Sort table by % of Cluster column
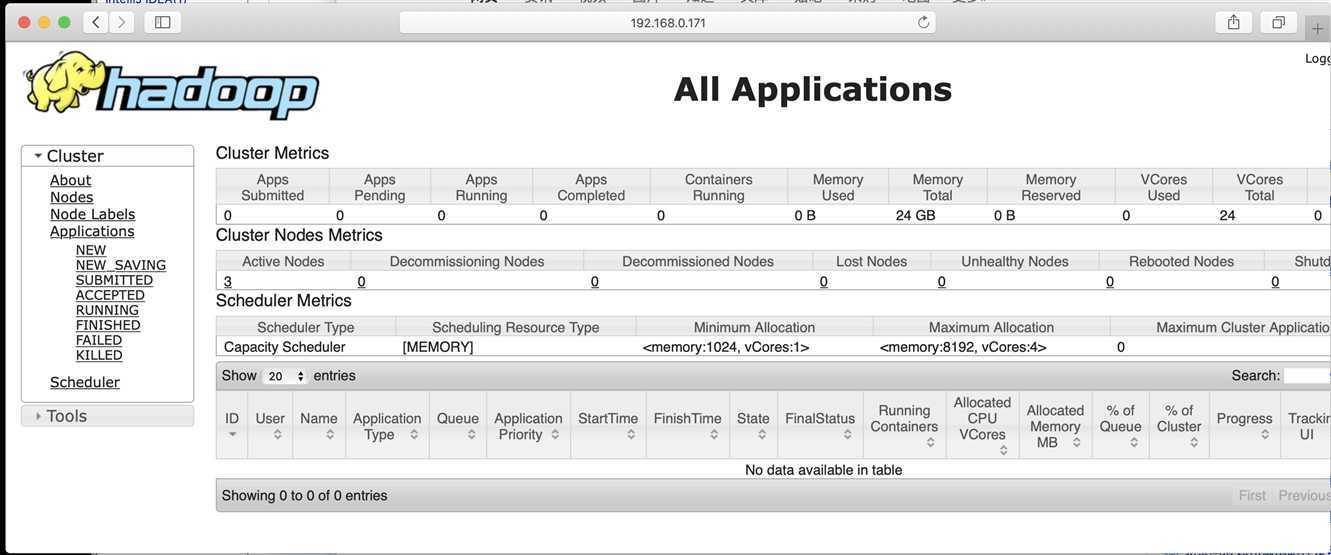 pos(1179,425)
